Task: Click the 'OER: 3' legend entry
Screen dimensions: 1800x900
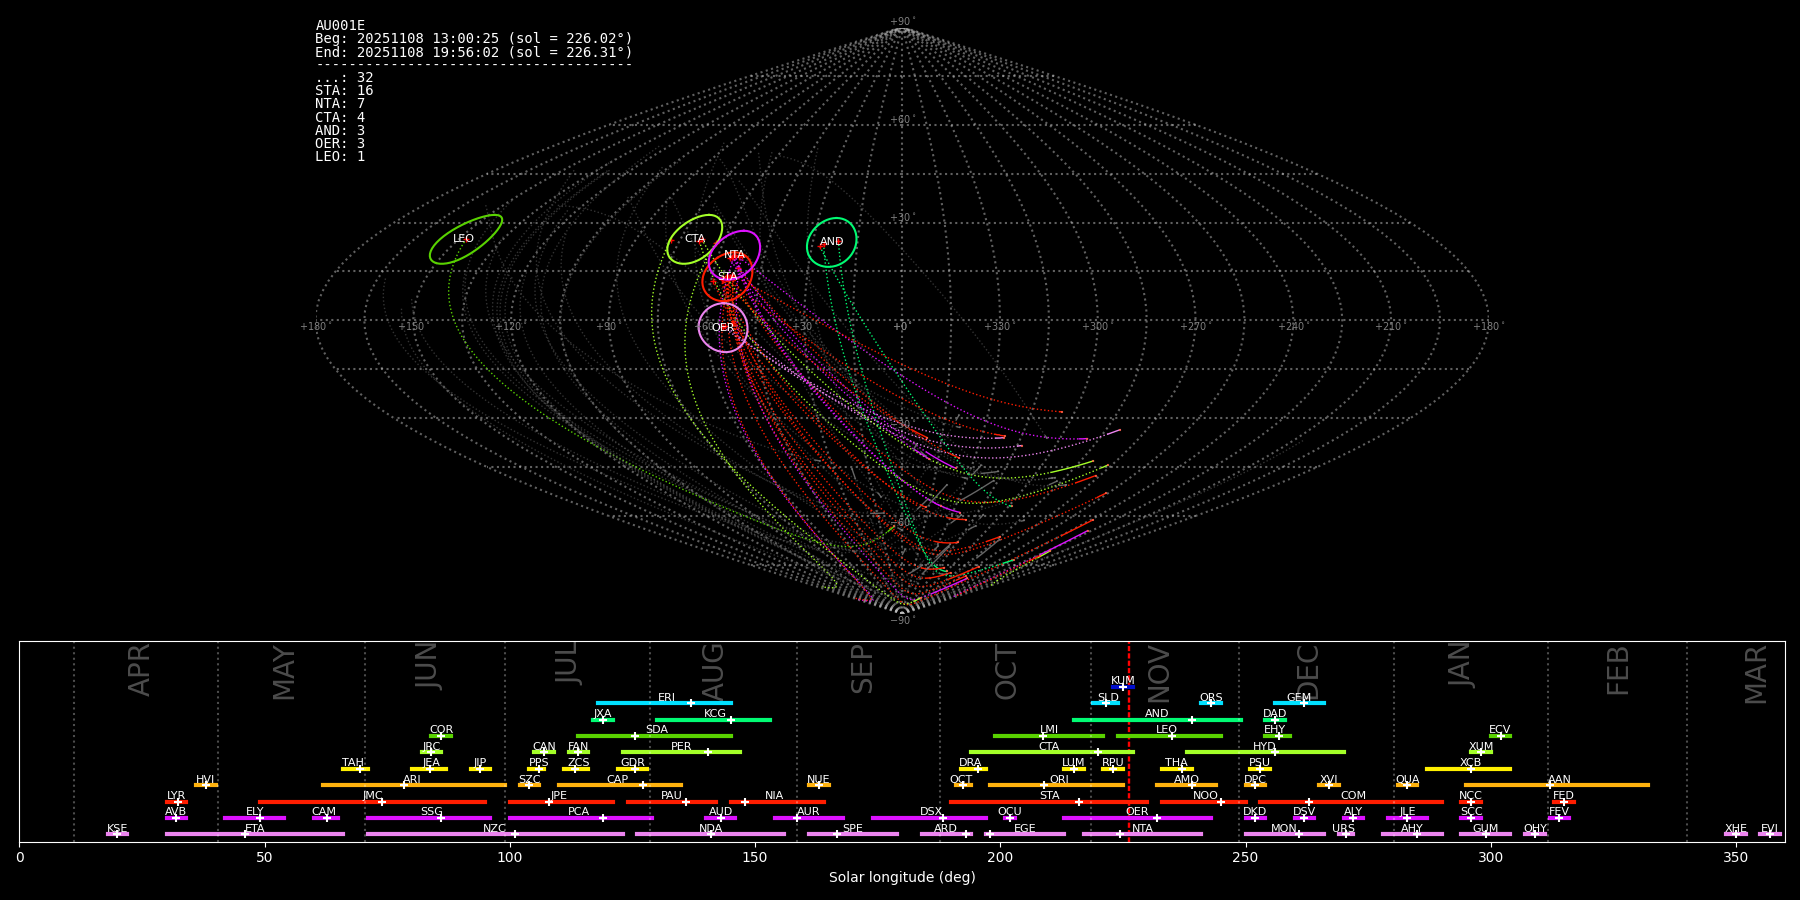Action: point(340,144)
